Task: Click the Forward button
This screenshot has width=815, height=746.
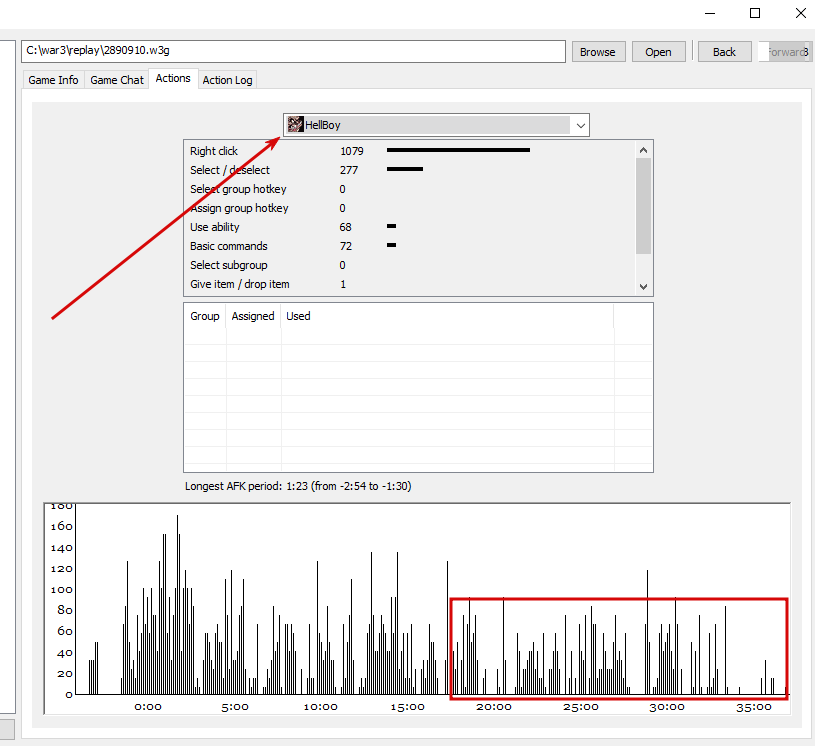Action: pyautogui.click(x=785, y=52)
